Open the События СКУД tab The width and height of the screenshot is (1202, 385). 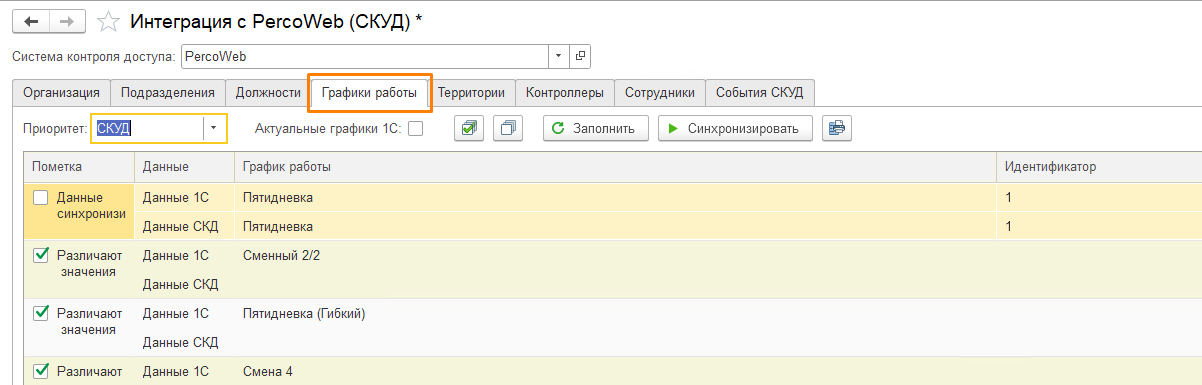pos(760,93)
